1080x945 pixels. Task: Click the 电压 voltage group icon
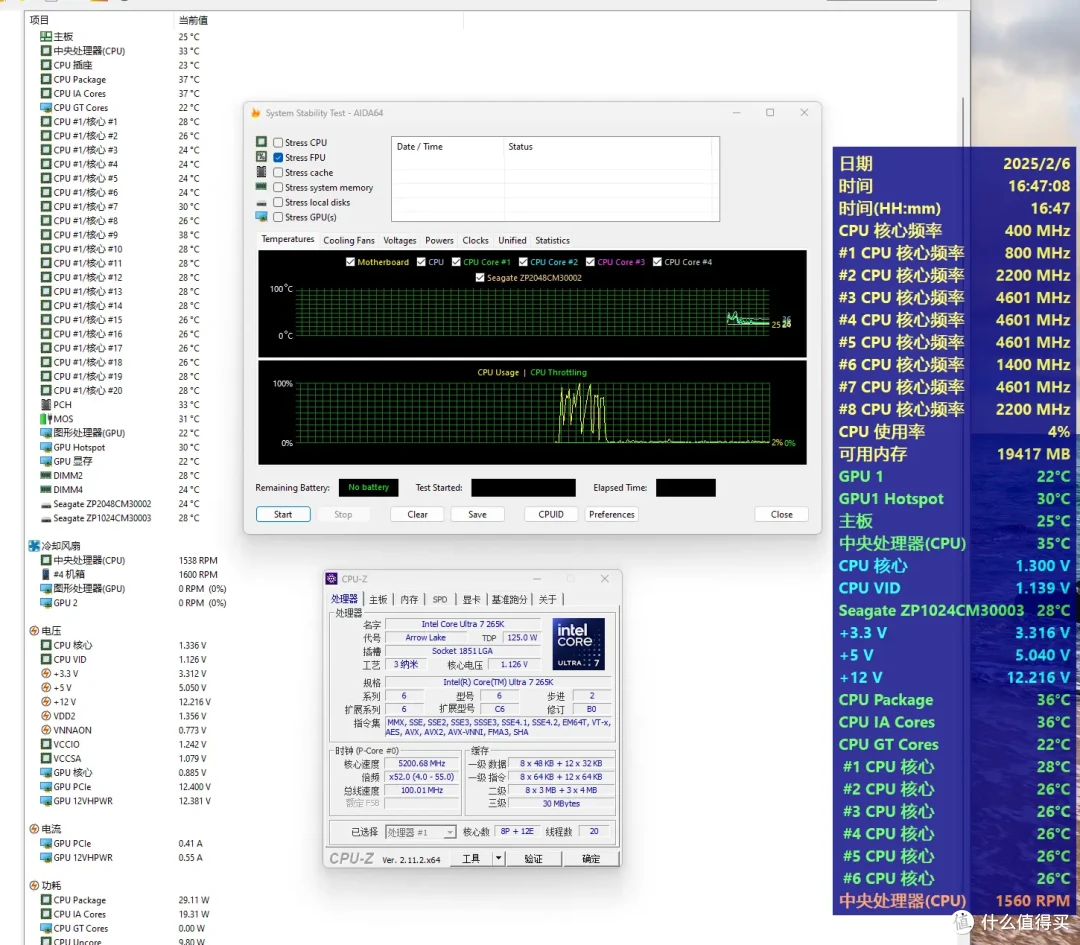[x=34, y=630]
